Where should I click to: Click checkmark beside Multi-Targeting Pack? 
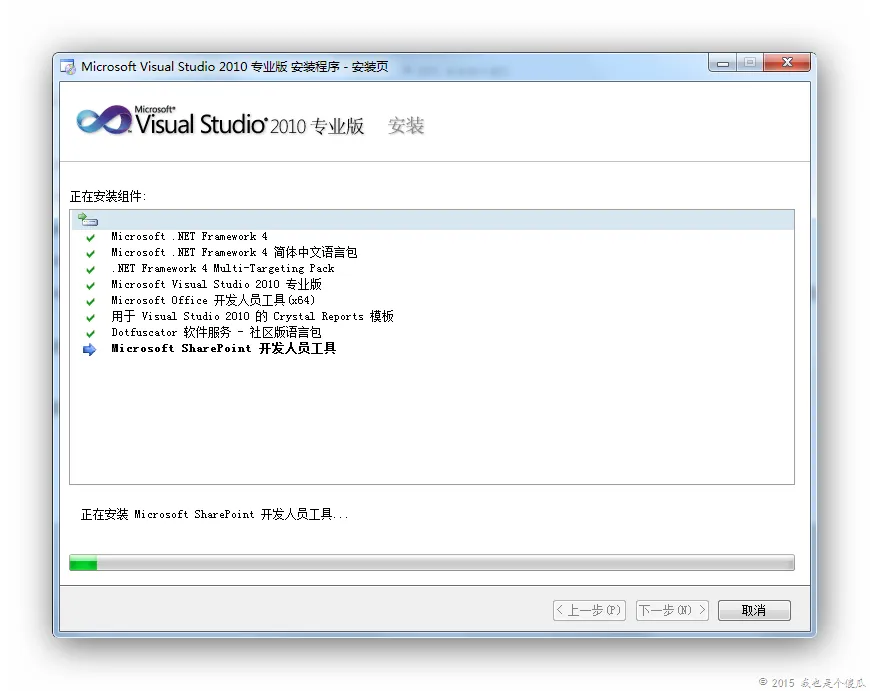(90, 270)
